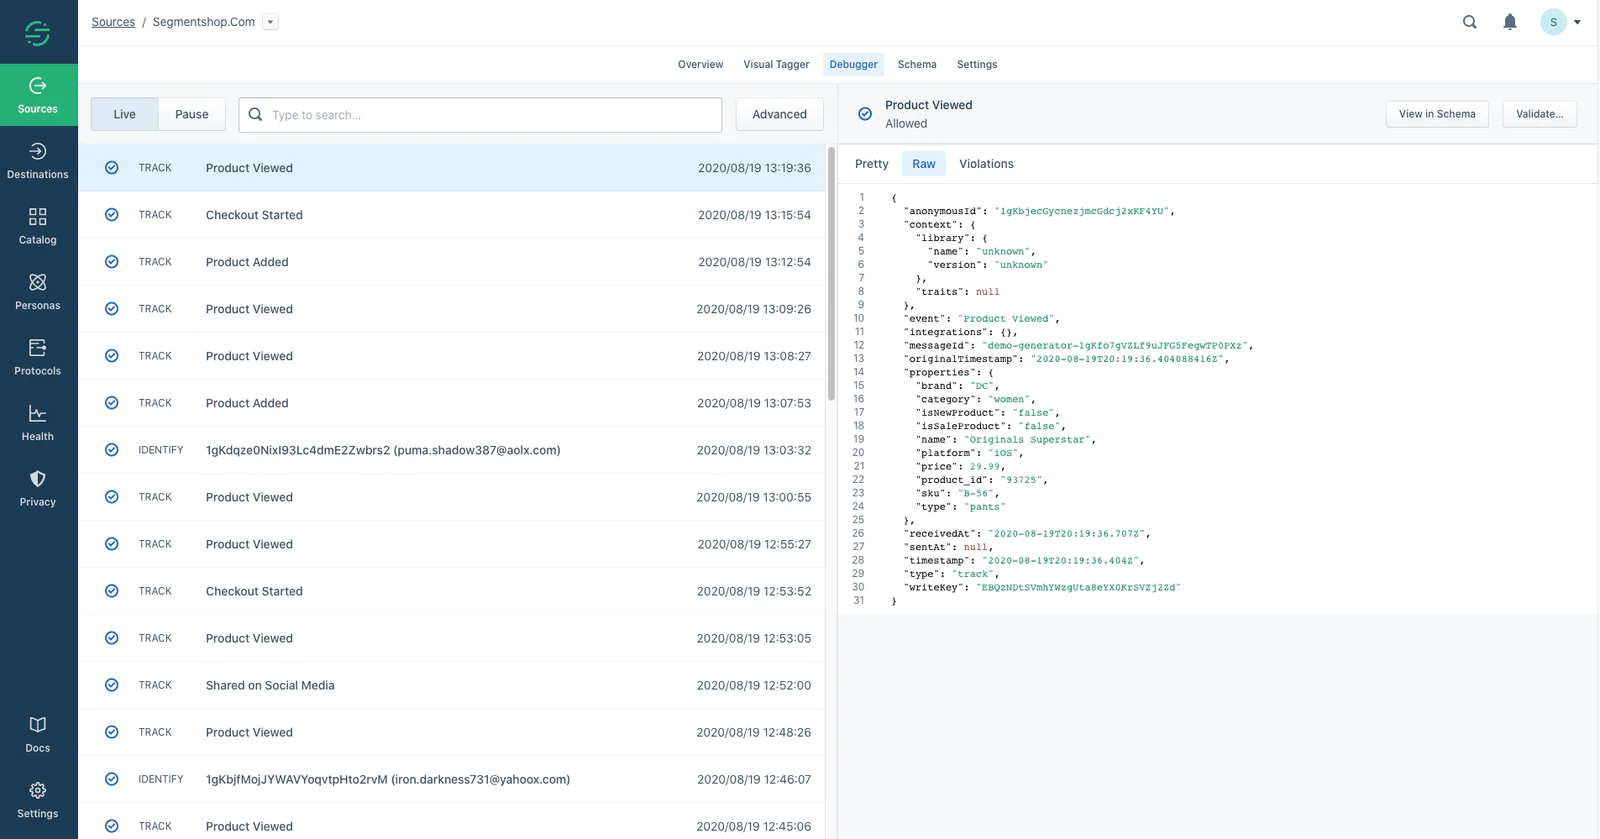Image resolution: width=1600 pixels, height=839 pixels.
Task: Click the search magnifier icon in header
Action: 1470,22
